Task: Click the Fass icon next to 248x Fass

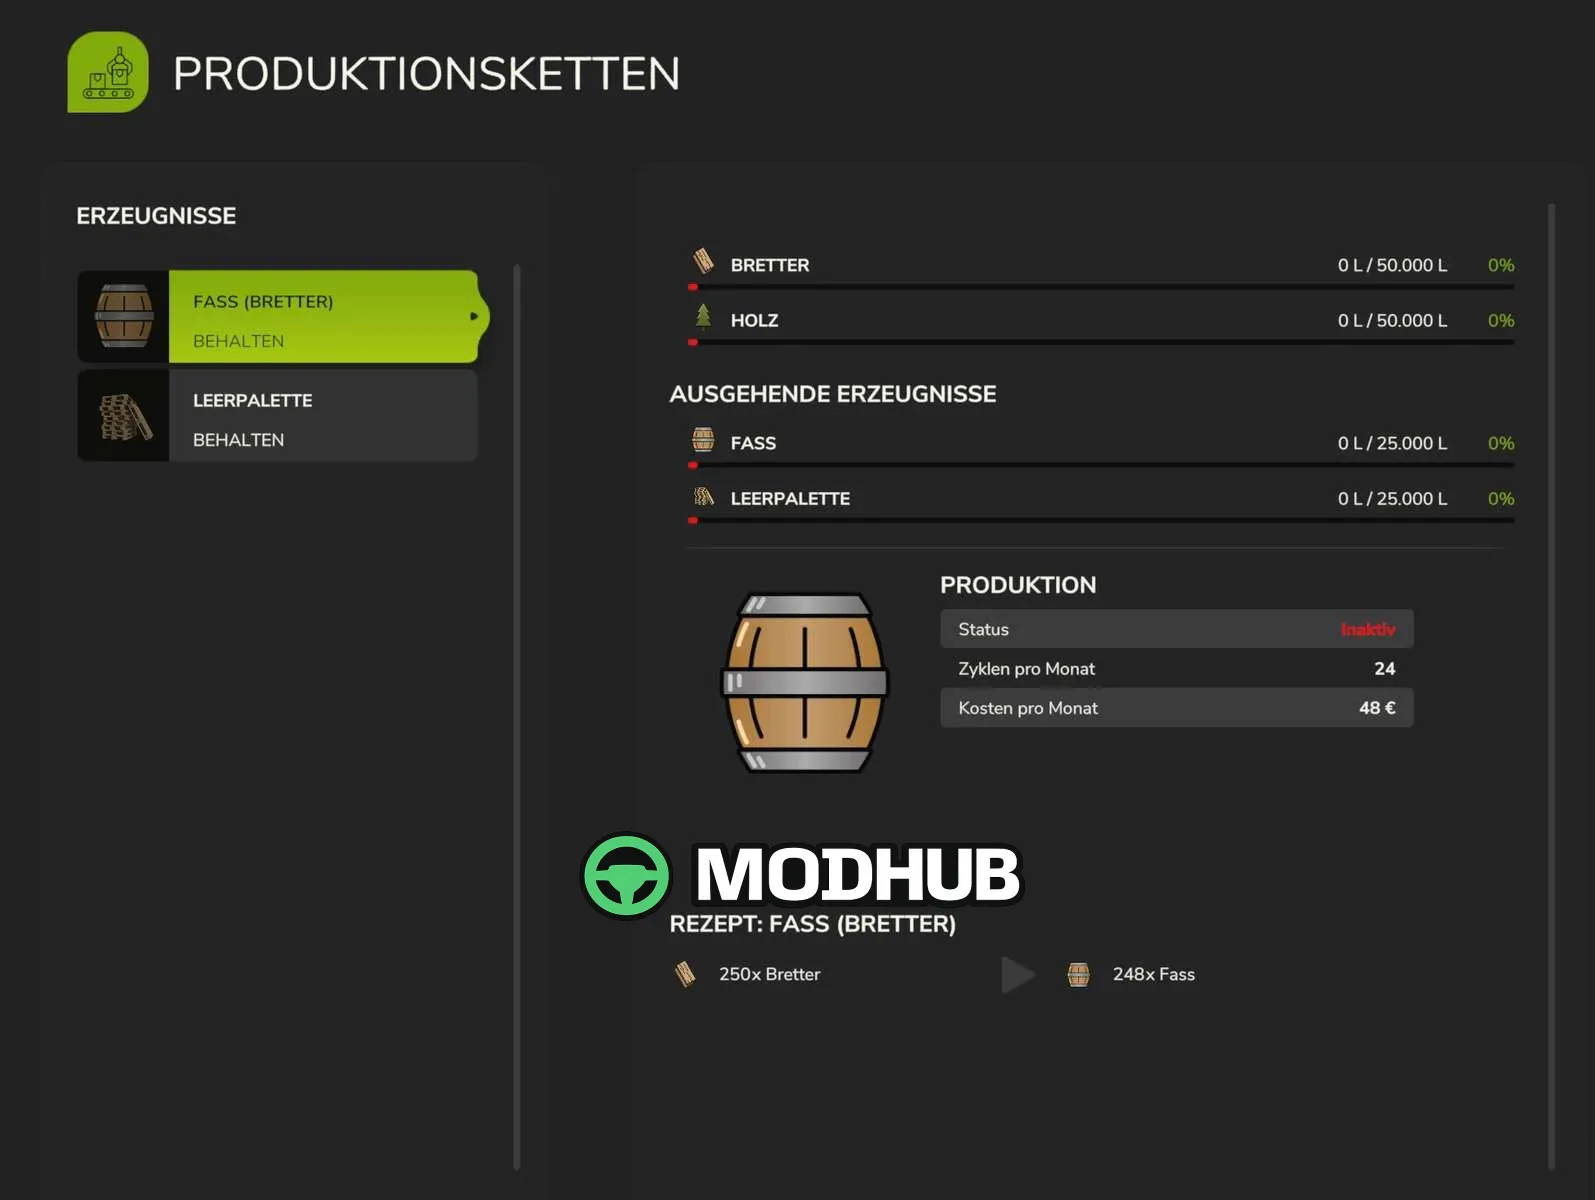Action: click(1078, 973)
